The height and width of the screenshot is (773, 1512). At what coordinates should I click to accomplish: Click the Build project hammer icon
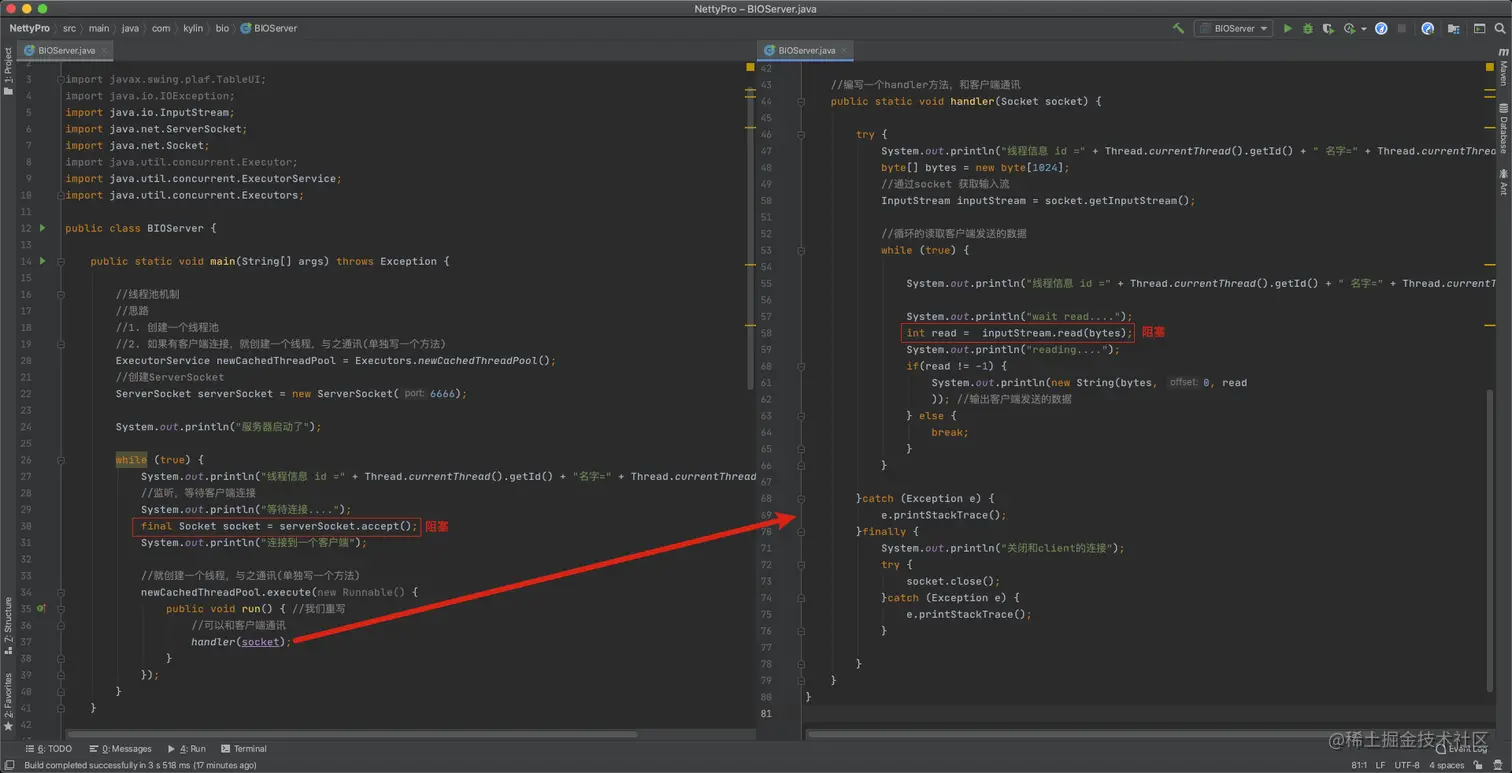1178,29
